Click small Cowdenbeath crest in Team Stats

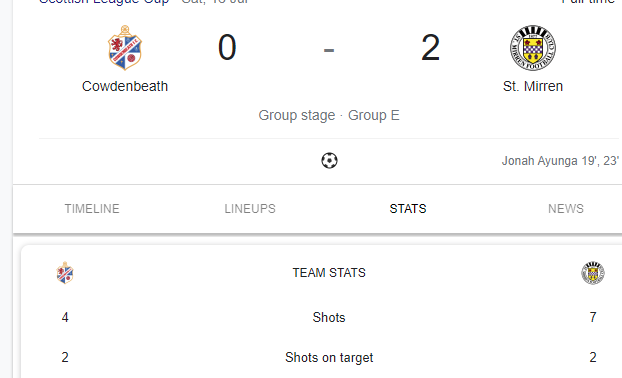pos(65,273)
